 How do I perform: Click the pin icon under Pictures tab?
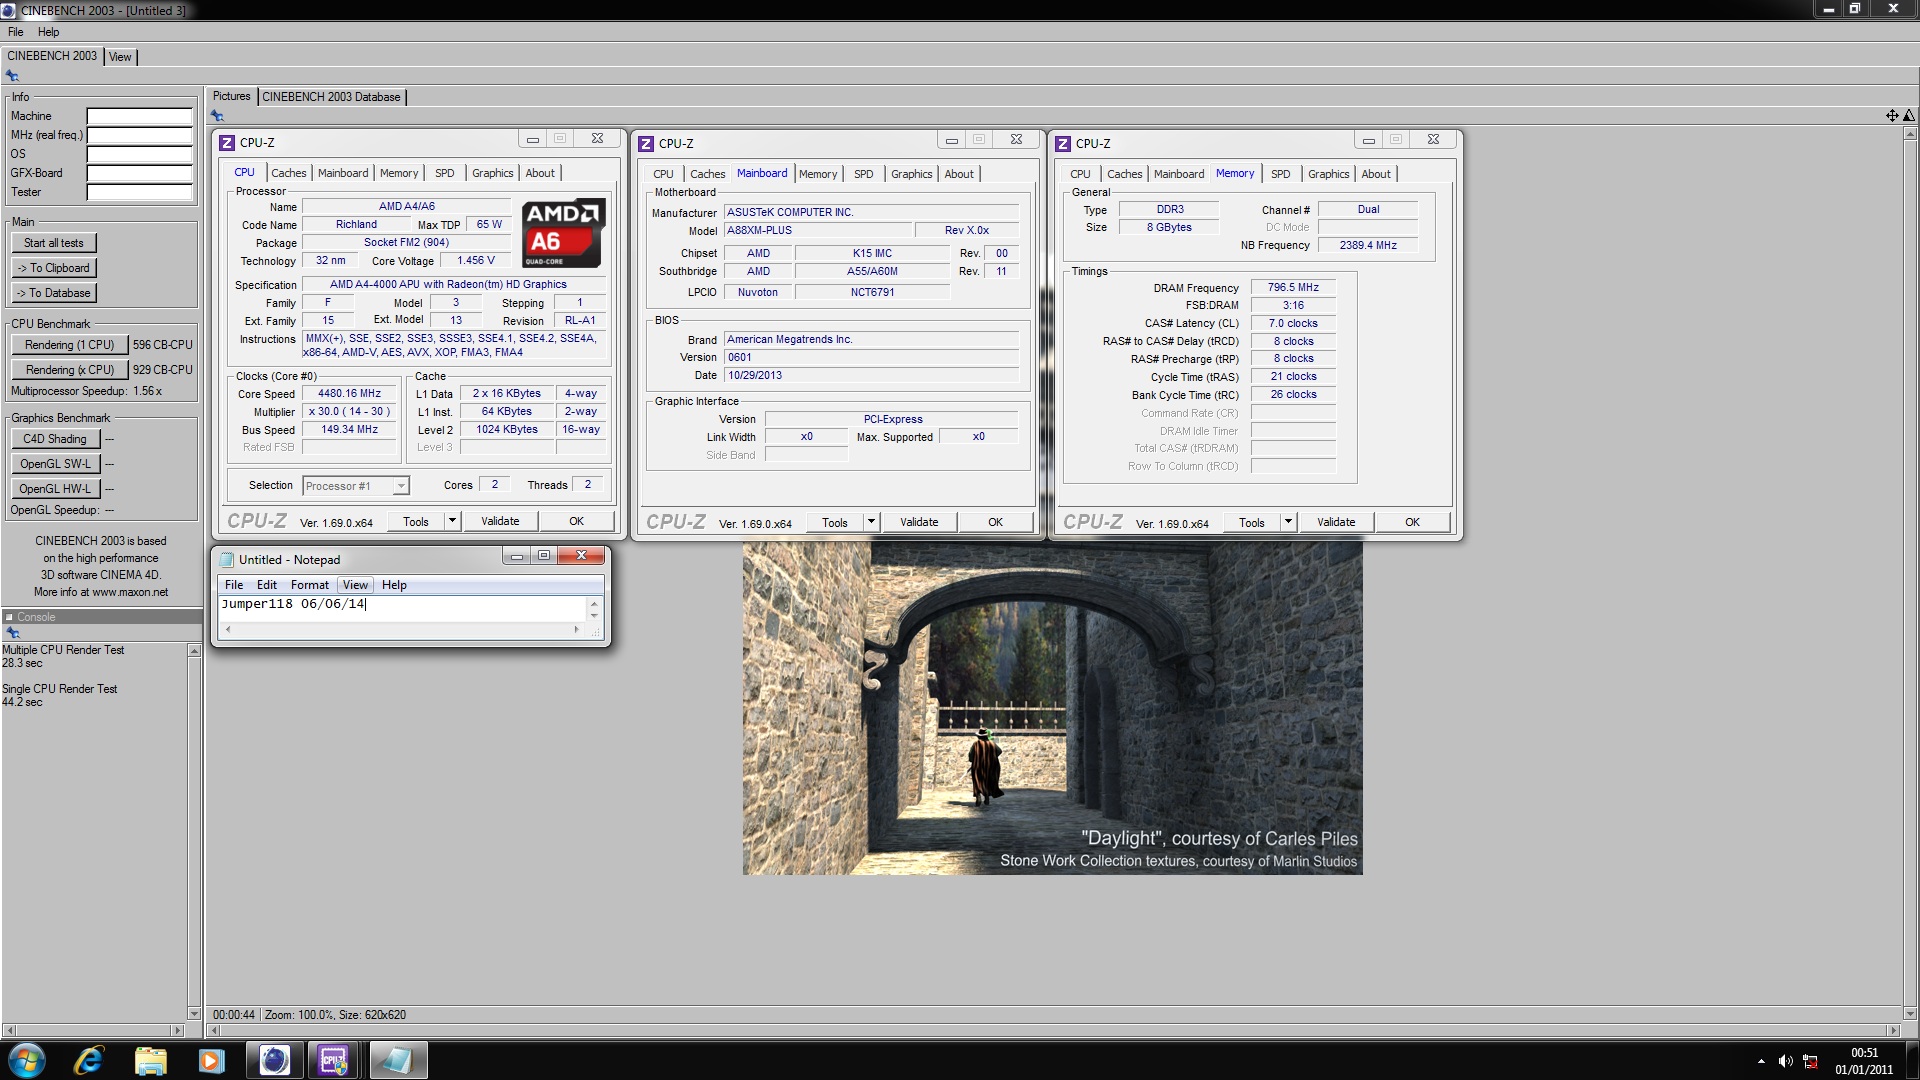click(217, 116)
